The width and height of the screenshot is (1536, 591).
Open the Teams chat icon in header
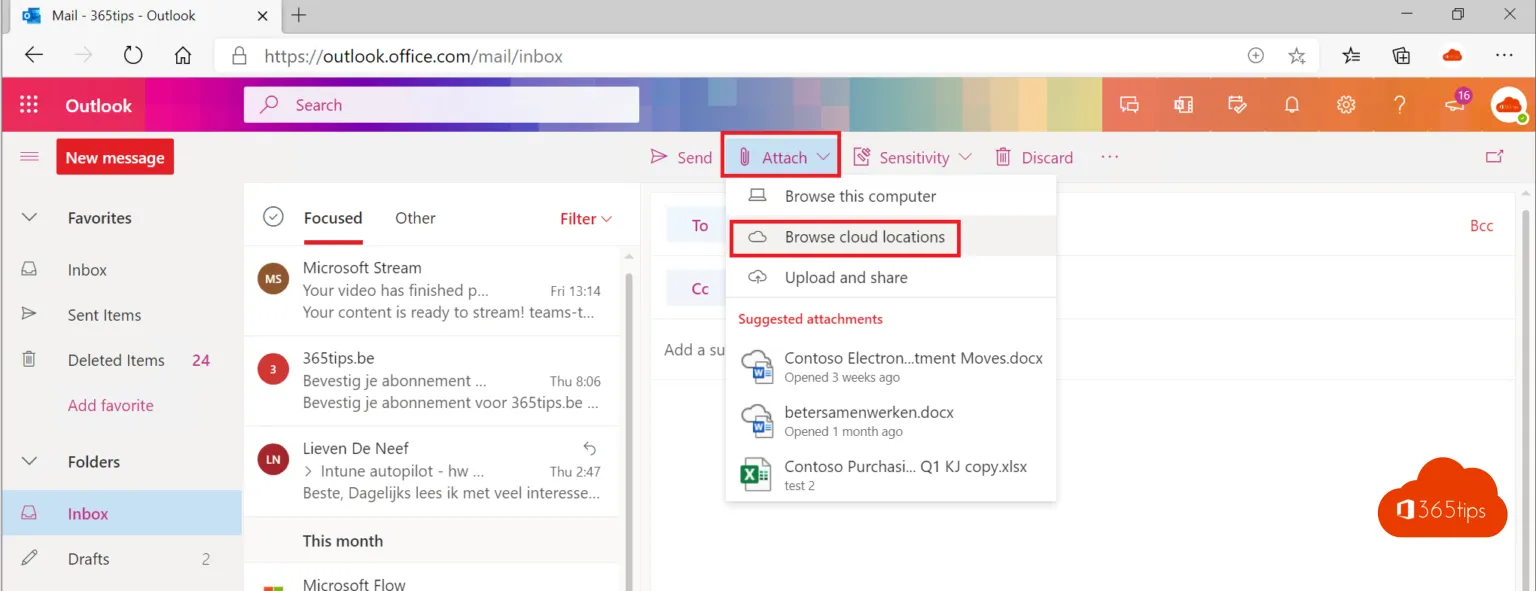[1129, 105]
